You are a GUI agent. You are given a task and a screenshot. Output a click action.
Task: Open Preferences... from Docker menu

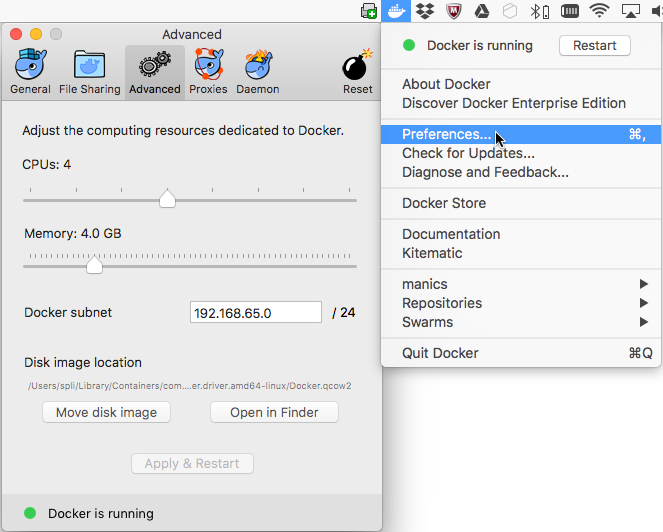521,134
